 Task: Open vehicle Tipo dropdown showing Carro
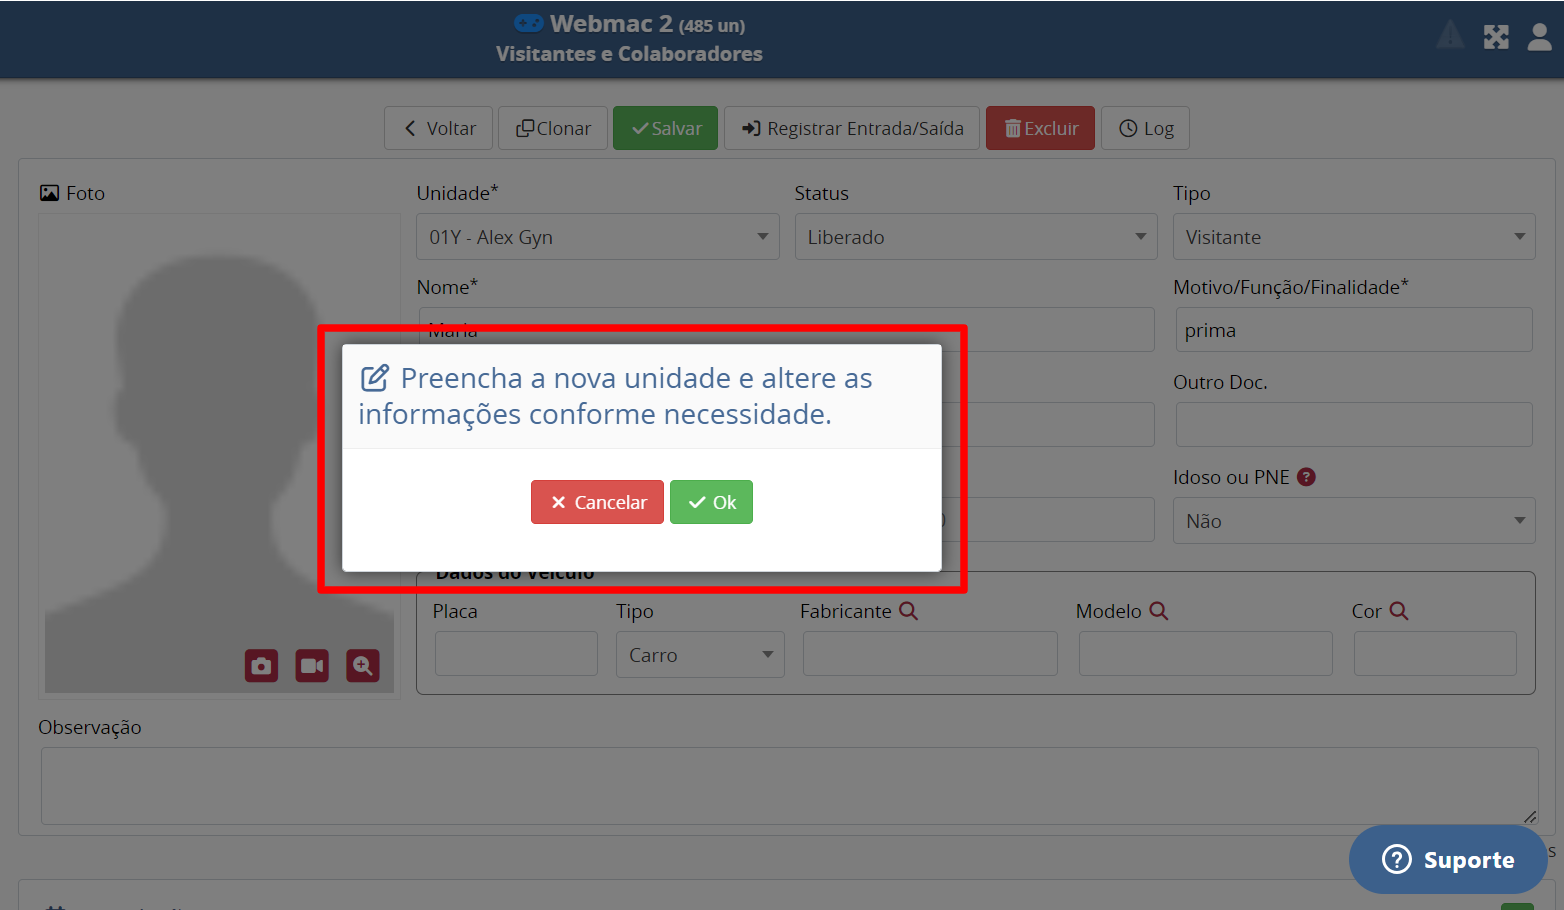tap(700, 655)
